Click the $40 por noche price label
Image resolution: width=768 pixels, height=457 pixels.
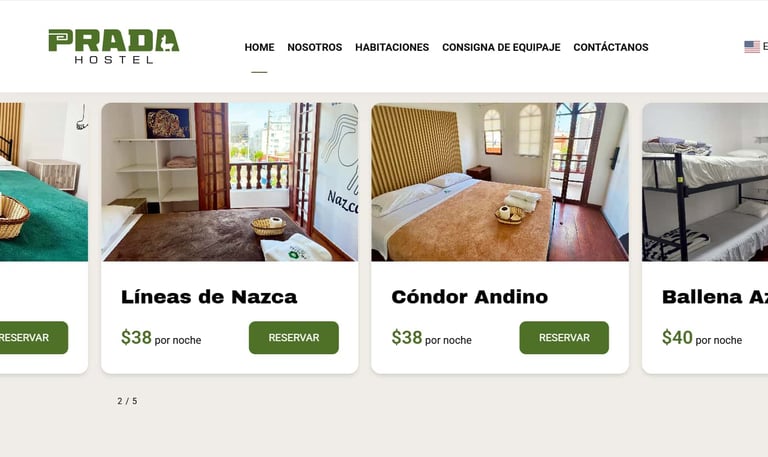coord(702,338)
